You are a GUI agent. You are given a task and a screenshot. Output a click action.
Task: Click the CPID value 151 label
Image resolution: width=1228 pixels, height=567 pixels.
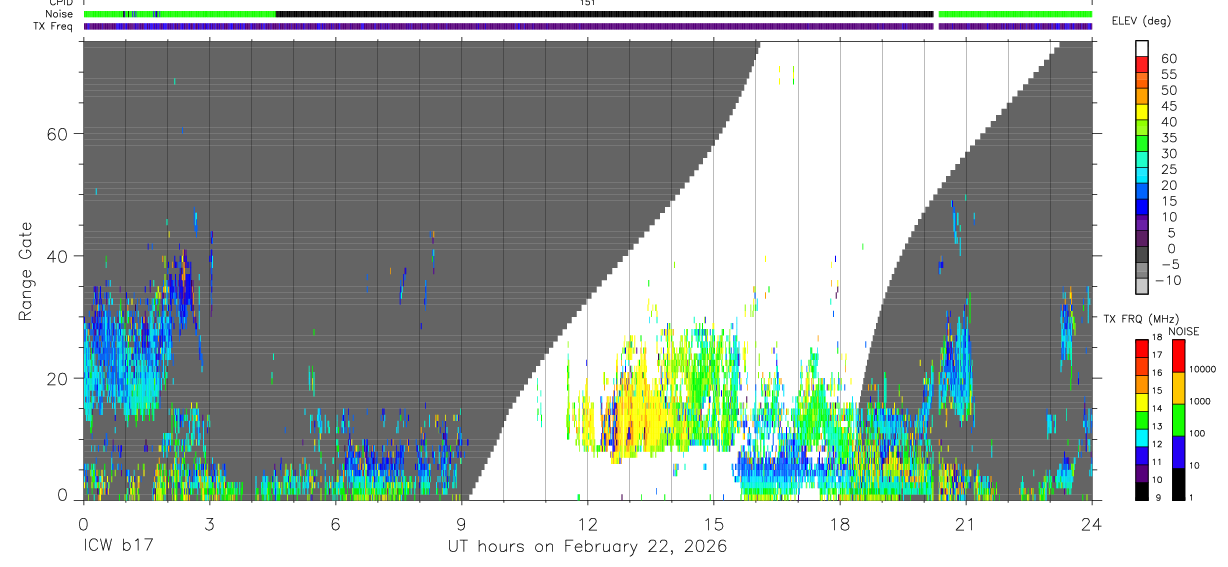pos(588,3)
